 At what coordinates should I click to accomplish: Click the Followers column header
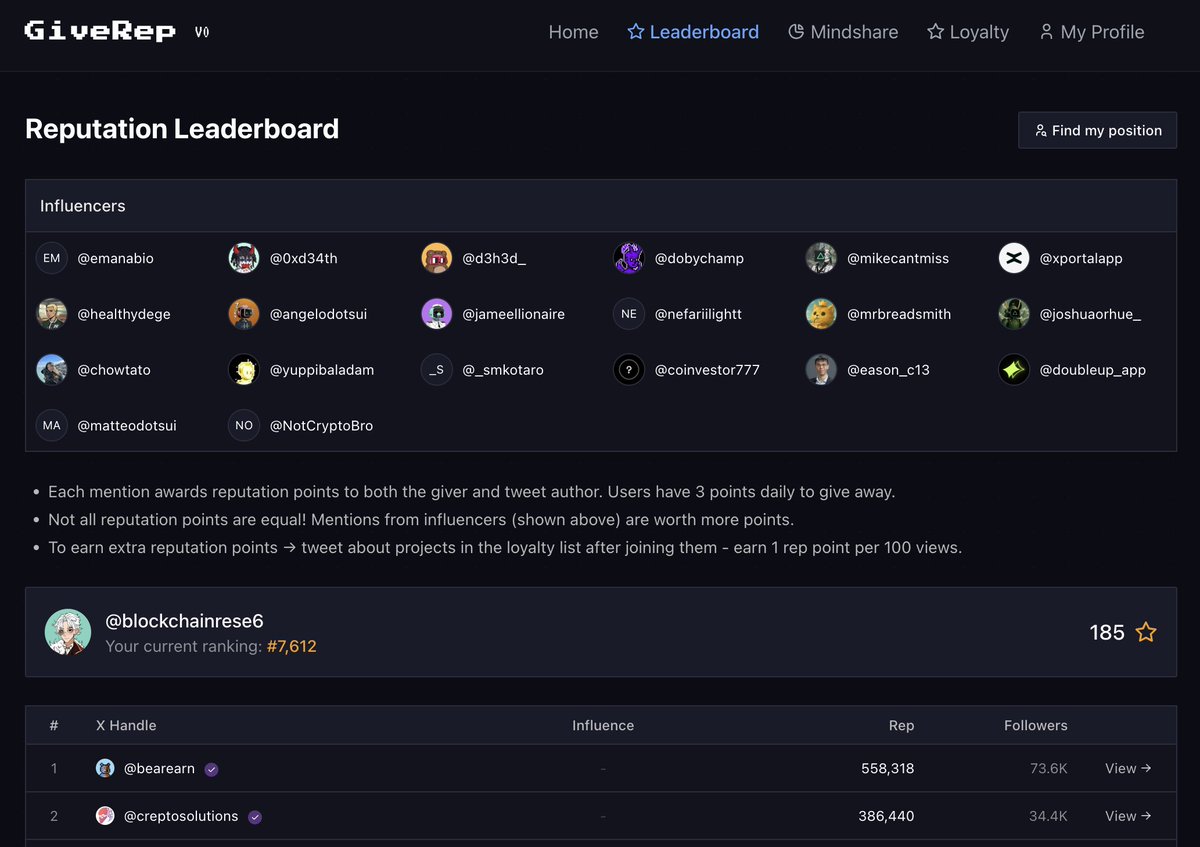click(1036, 725)
